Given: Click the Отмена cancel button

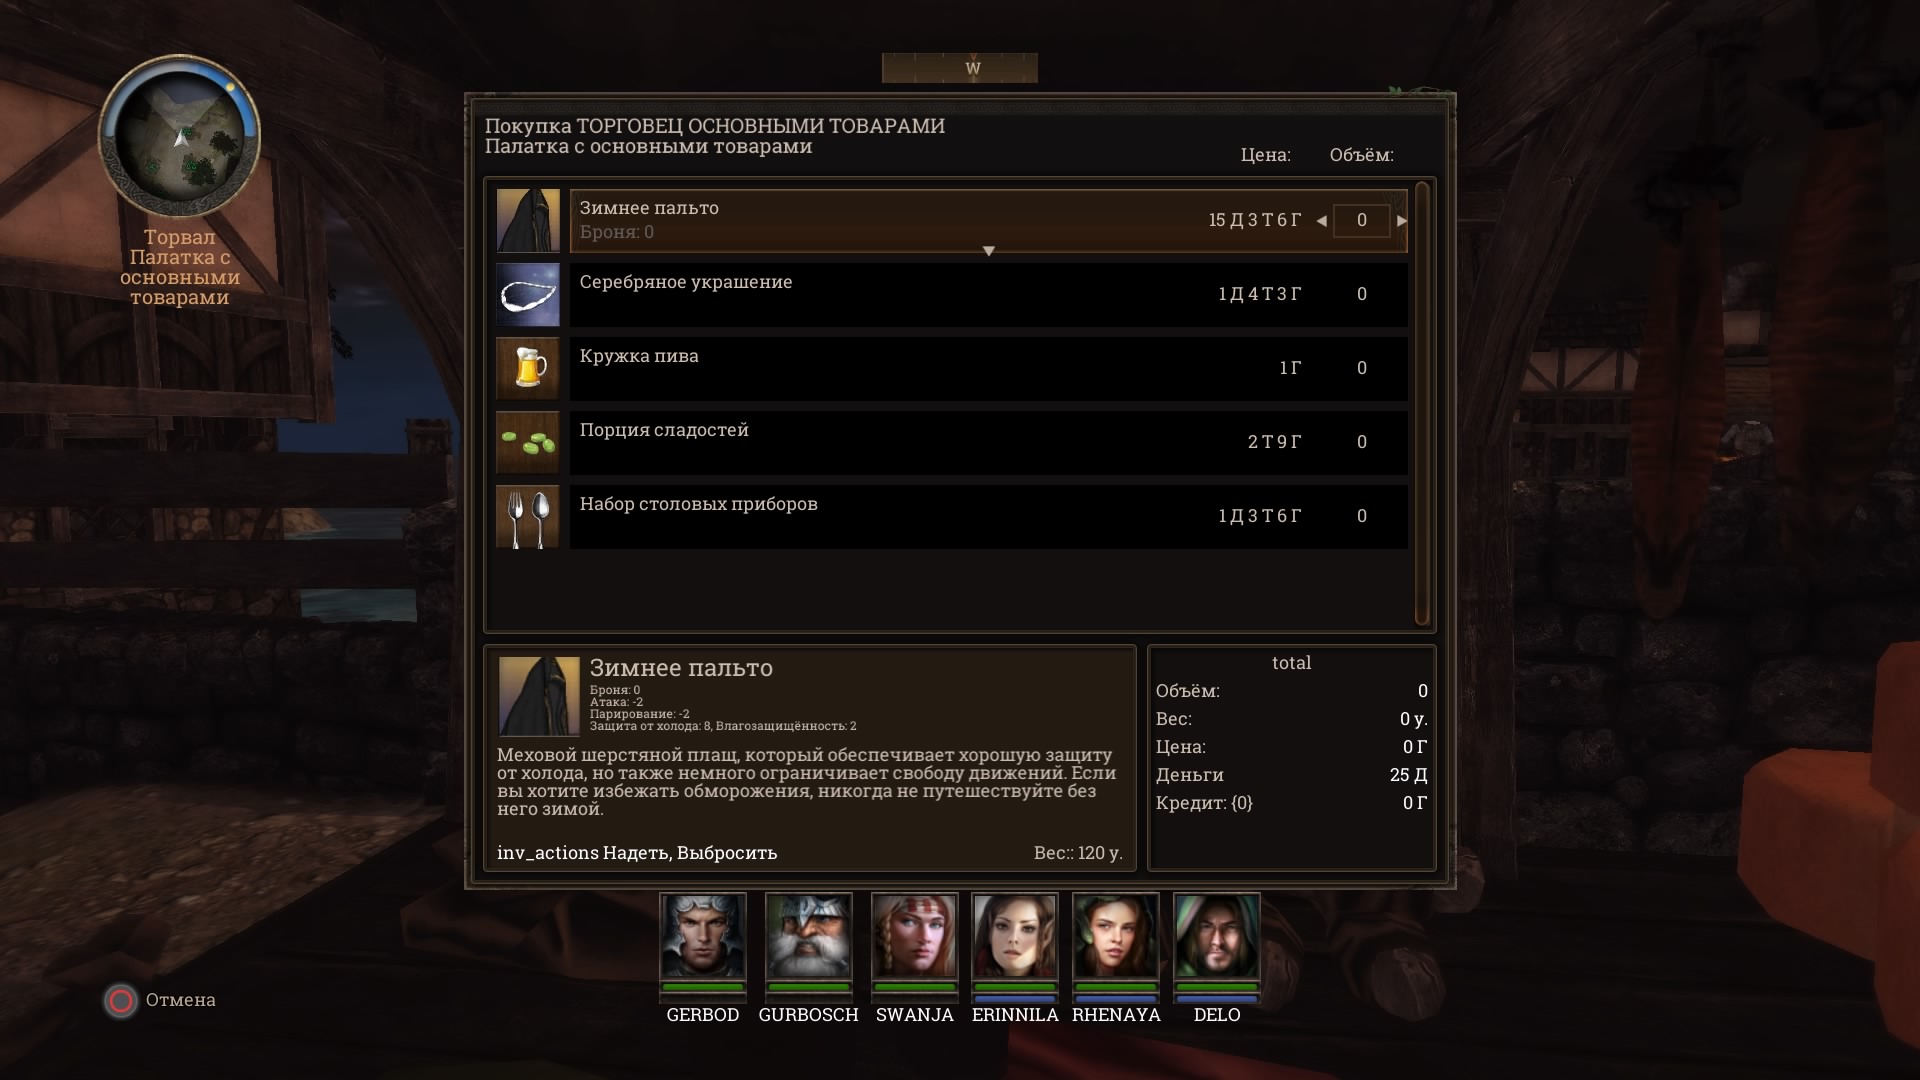Looking at the screenshot, I should 160,1000.
